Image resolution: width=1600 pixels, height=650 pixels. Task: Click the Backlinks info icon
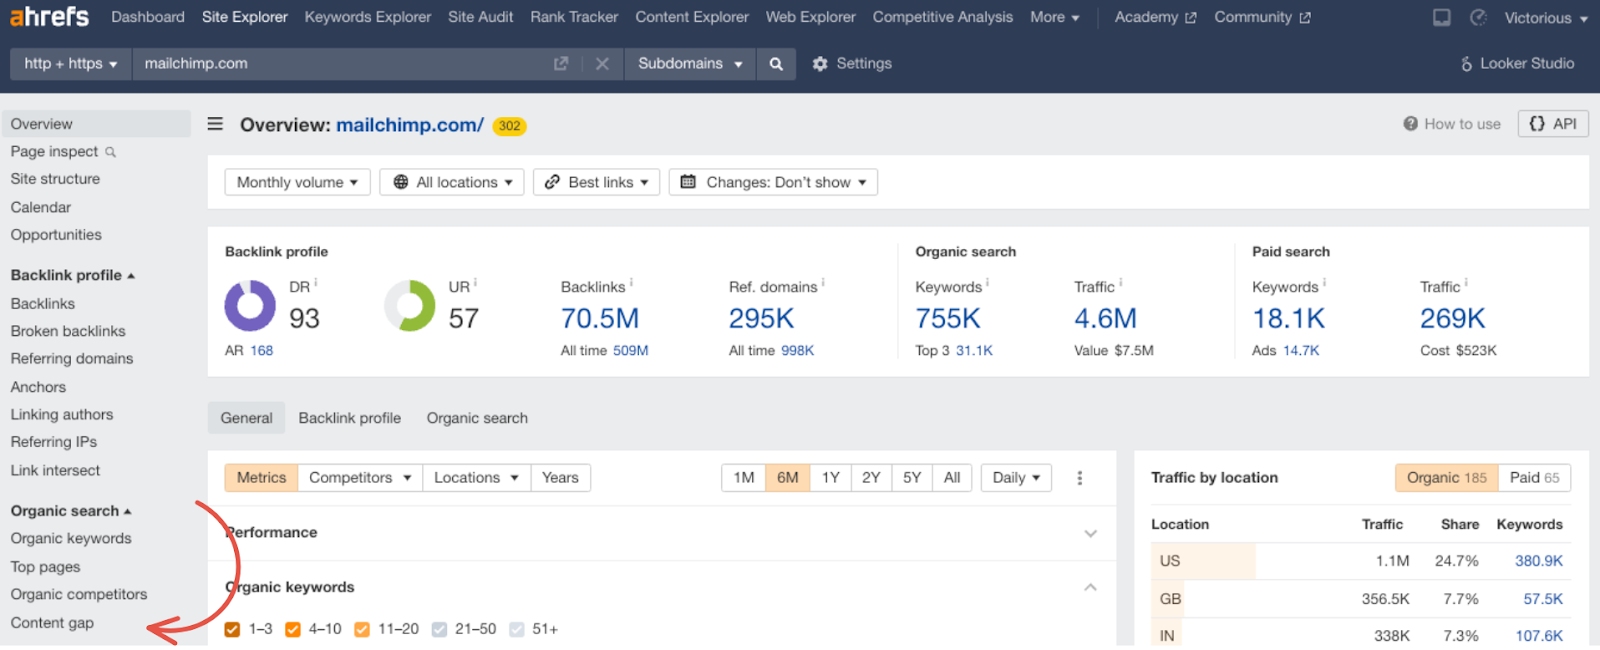[631, 283]
